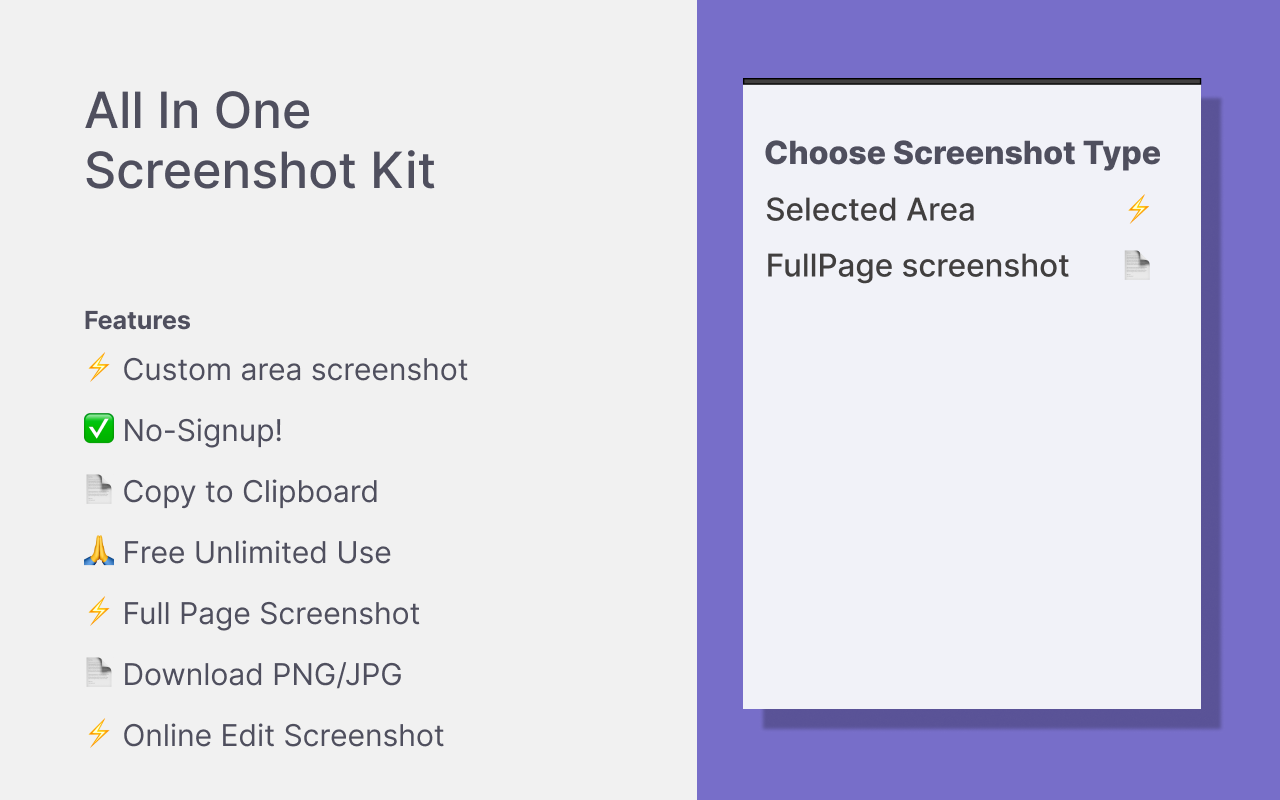This screenshot has width=1280, height=800.
Task: Click lightning icon beside Full Page Screenshot
Action: 98,612
